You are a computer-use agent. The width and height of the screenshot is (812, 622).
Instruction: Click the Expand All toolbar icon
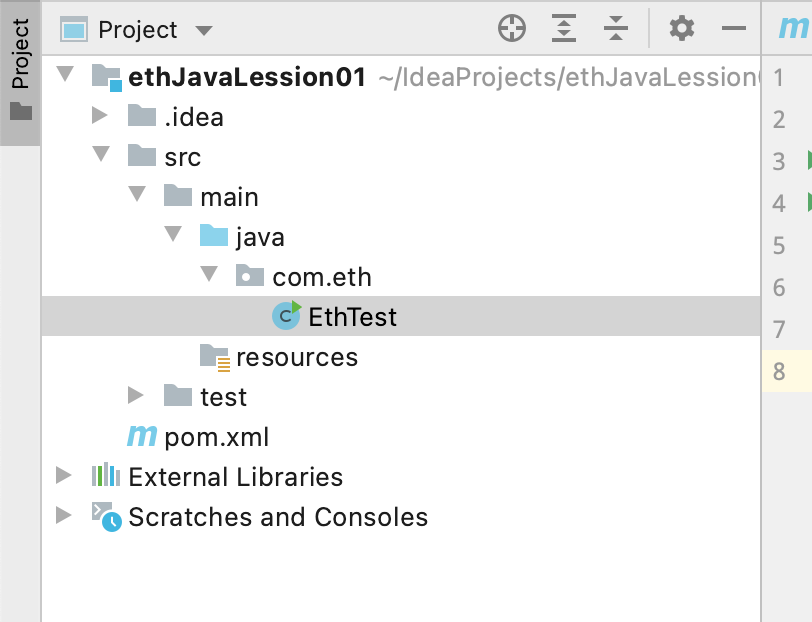tap(563, 28)
